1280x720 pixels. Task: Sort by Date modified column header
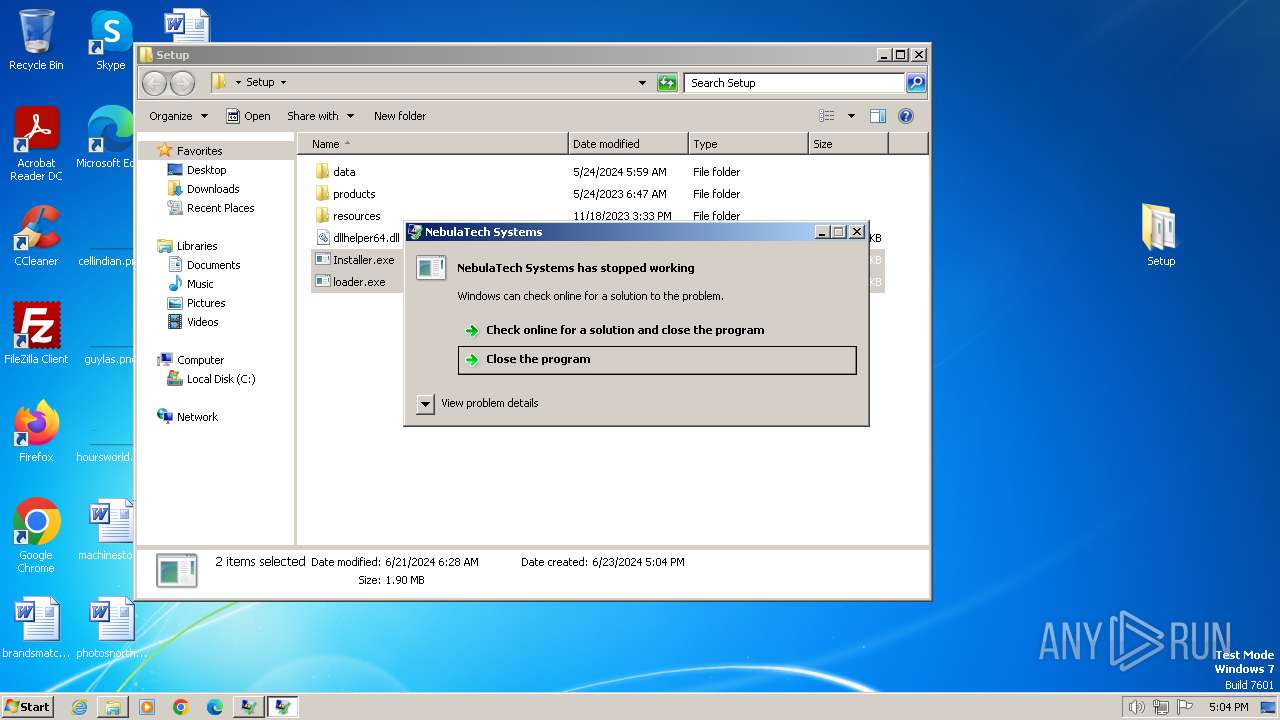tap(628, 144)
